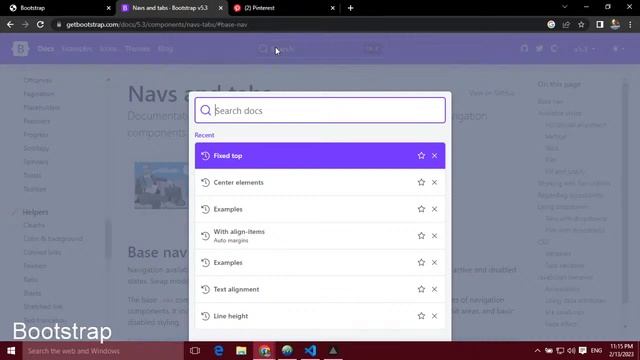This screenshot has height=360, width=640.
Task: Open the recent result Fixed top
Action: pyautogui.click(x=320, y=156)
